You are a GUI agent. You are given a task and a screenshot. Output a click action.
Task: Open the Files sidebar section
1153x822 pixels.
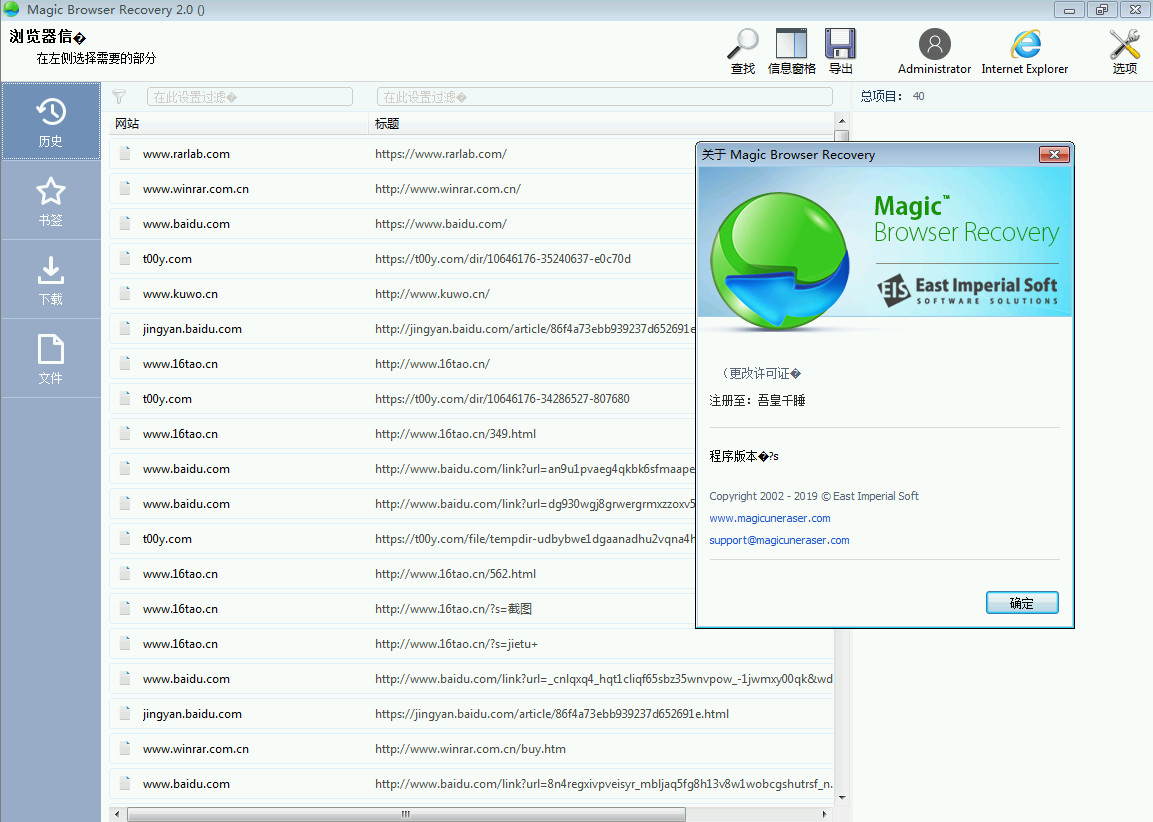(51, 358)
